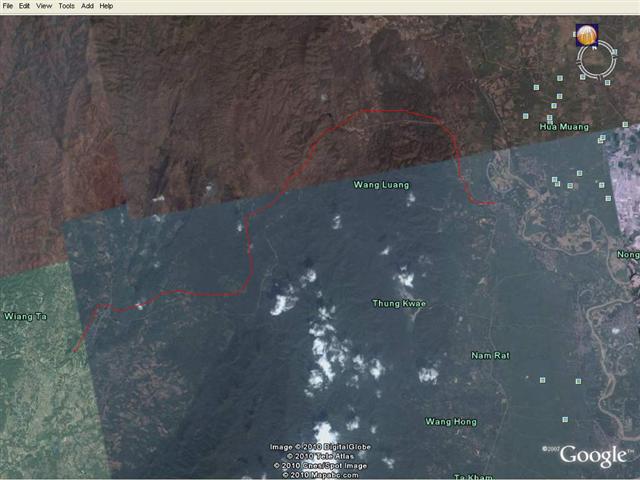This screenshot has width=640, height=480.
Task: Open the Help menu
Action: (106, 6)
